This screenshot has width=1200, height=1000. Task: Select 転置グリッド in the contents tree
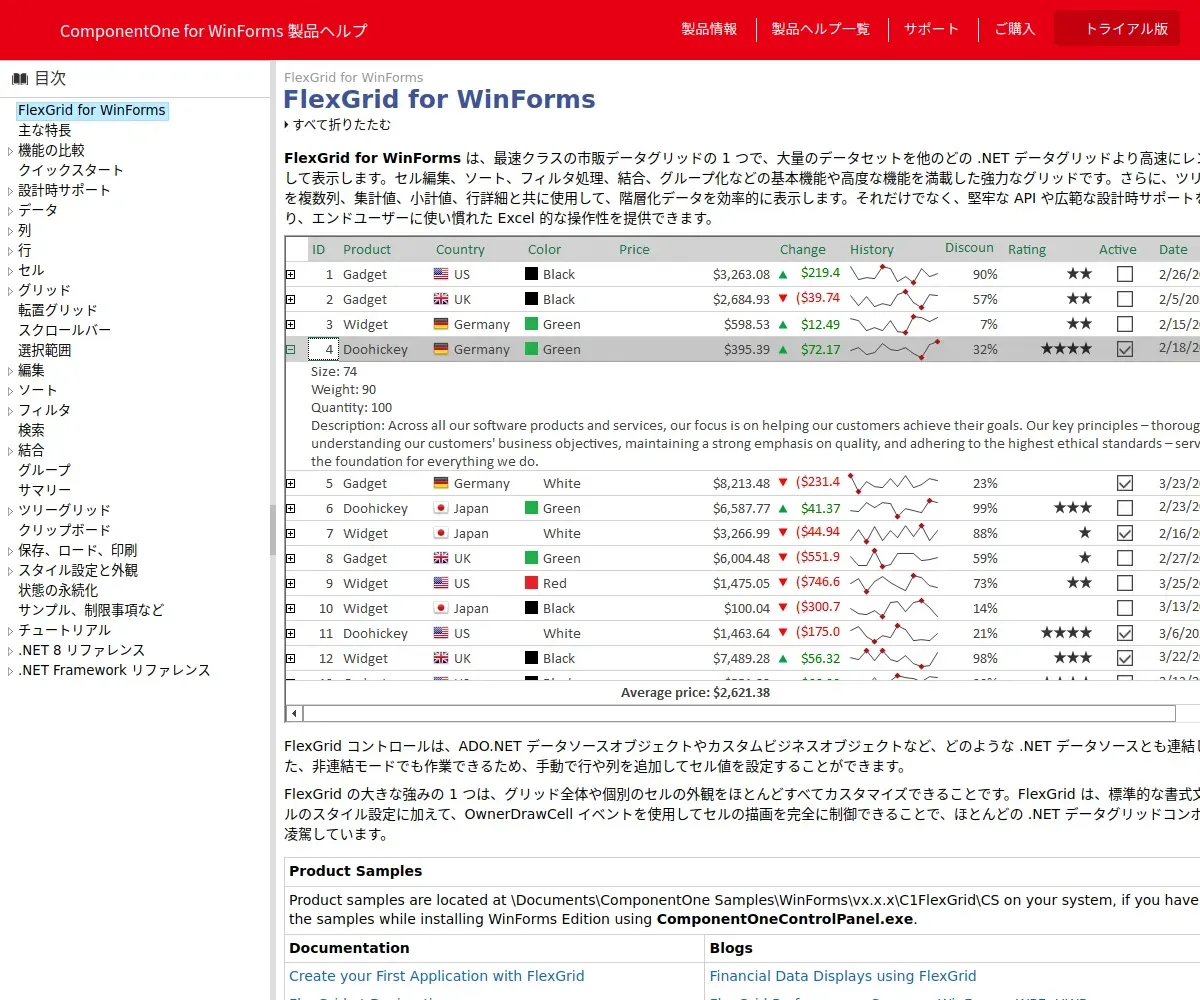(x=58, y=310)
